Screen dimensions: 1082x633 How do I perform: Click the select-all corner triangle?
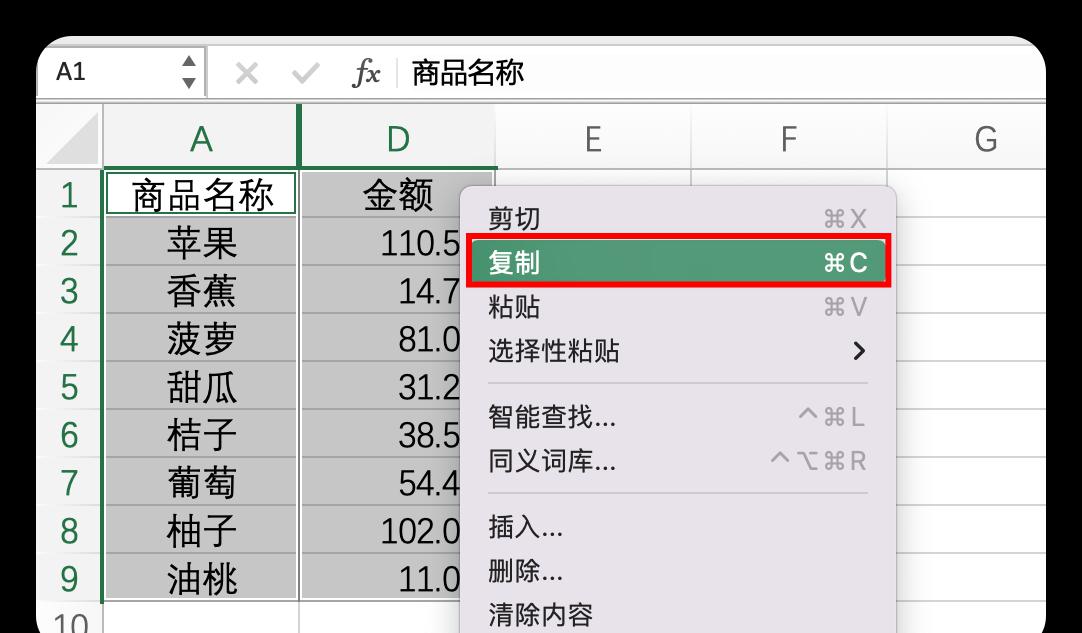pyautogui.click(x=71, y=138)
